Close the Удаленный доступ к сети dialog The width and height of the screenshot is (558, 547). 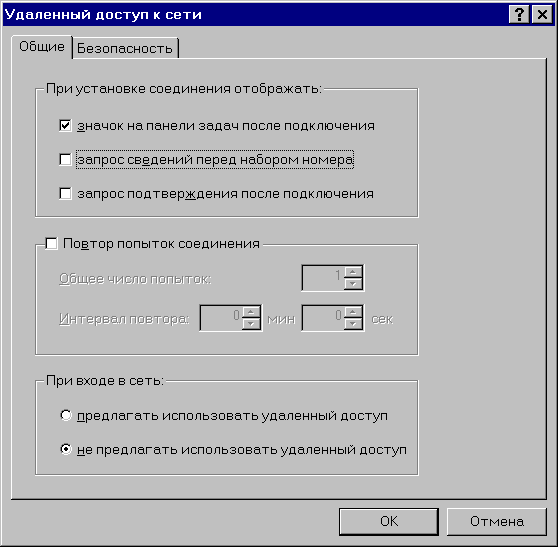542,15
